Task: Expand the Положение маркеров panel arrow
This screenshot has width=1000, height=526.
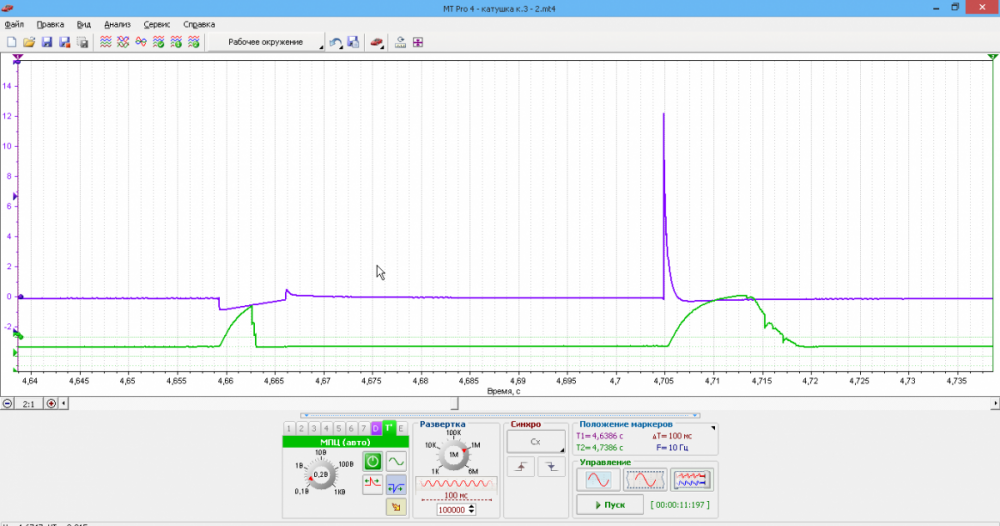Action: pyautogui.click(x=713, y=427)
